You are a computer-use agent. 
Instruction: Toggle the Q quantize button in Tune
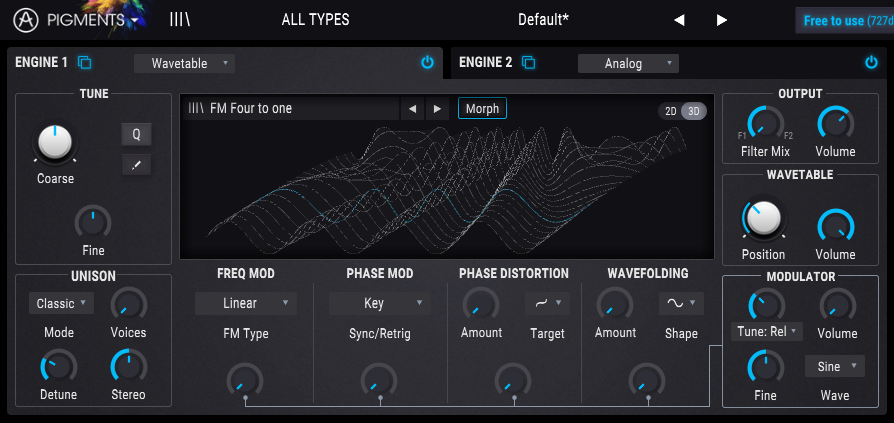click(136, 135)
